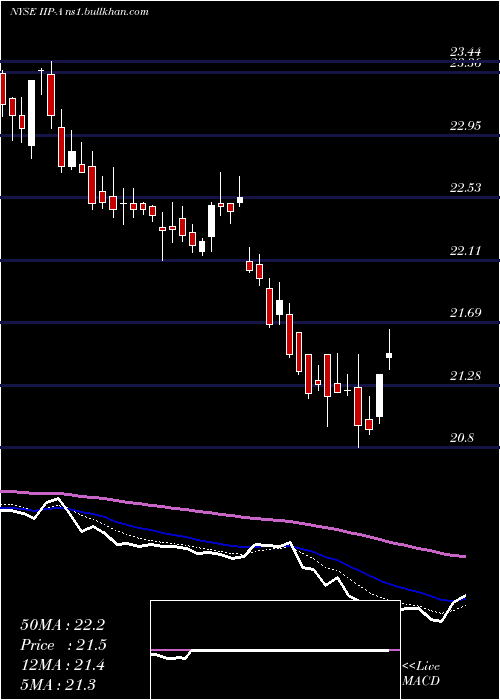Click the pink 50MA line
500x700 pixels.
[232, 516]
